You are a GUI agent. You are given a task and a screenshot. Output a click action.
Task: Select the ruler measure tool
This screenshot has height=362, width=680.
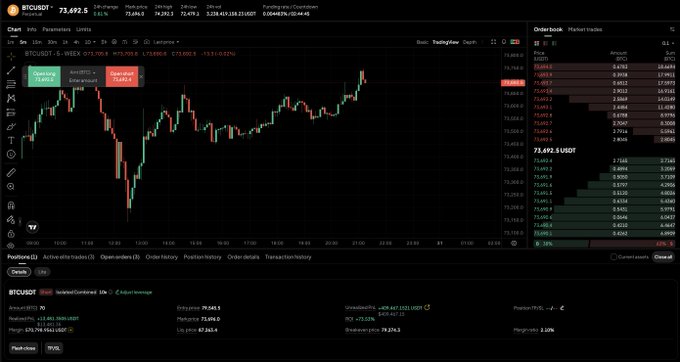(x=11, y=173)
